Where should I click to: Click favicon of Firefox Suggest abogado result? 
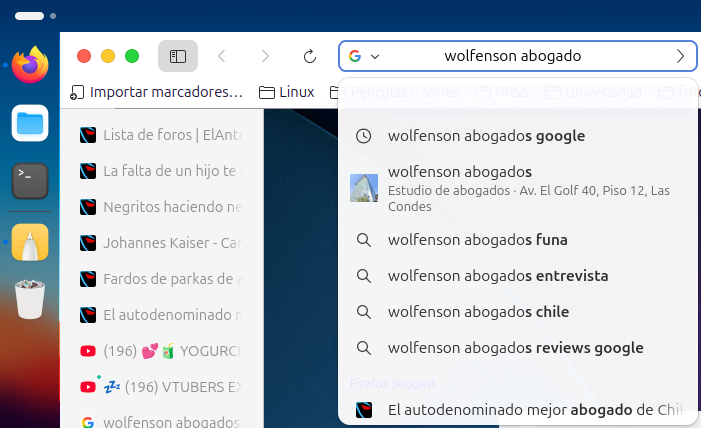(364, 410)
